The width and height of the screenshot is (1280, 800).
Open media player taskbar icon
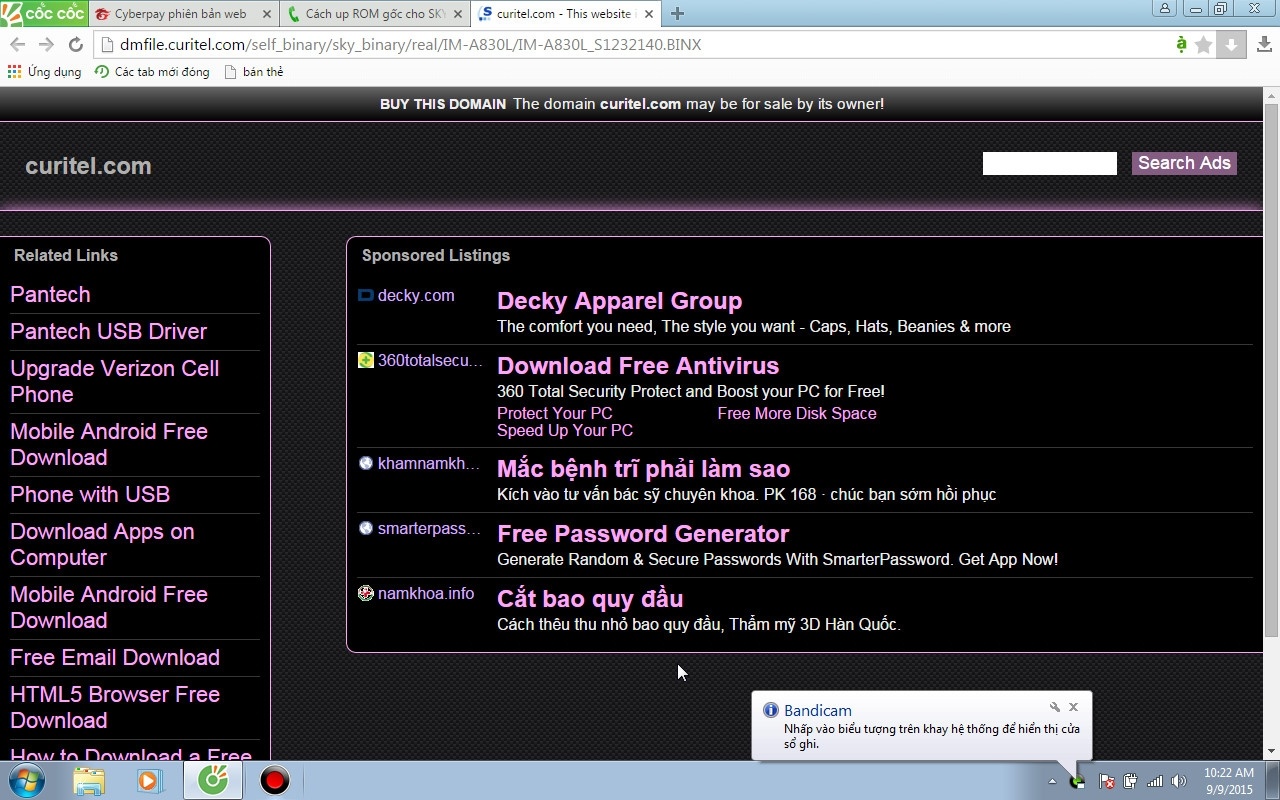[x=151, y=781]
